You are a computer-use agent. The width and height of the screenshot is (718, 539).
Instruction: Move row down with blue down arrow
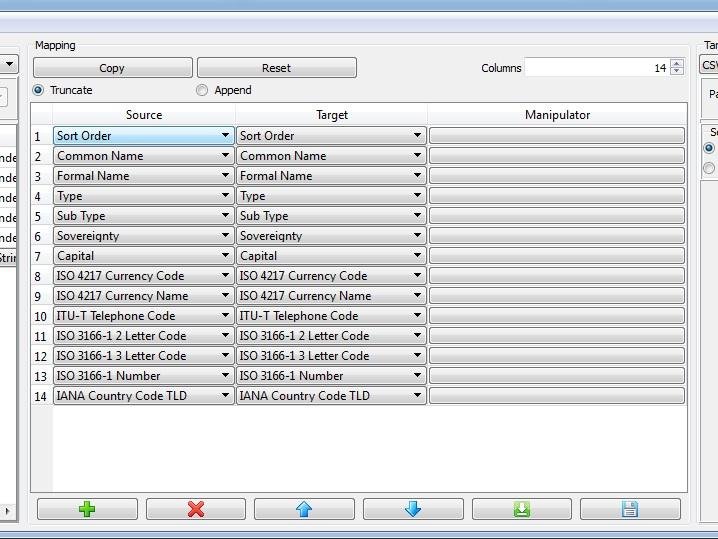[x=413, y=509]
